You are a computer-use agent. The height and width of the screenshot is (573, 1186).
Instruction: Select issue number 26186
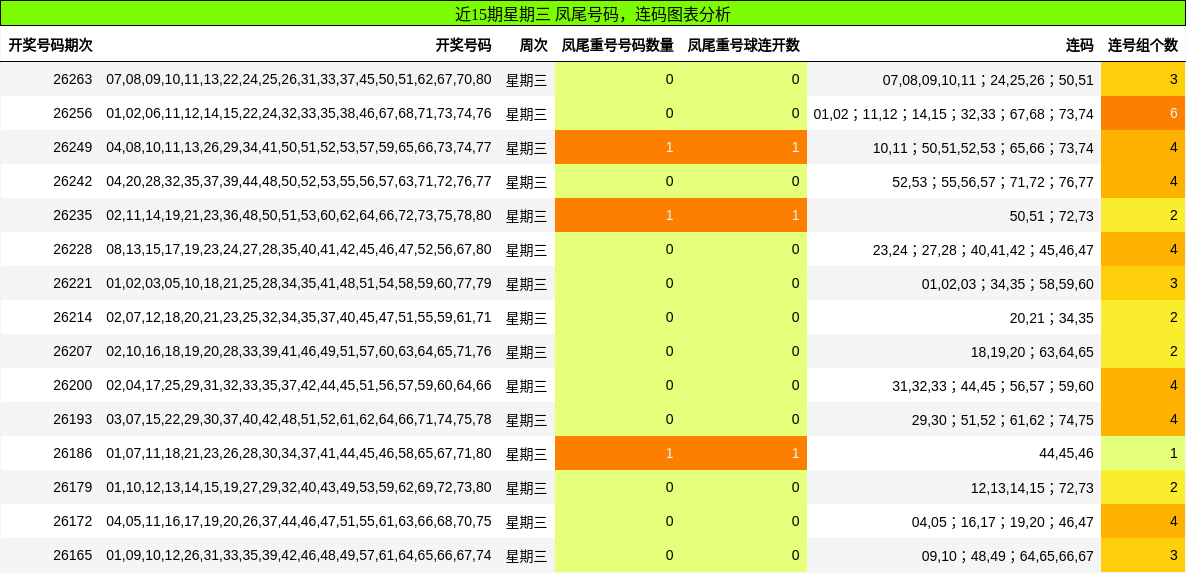73,454
